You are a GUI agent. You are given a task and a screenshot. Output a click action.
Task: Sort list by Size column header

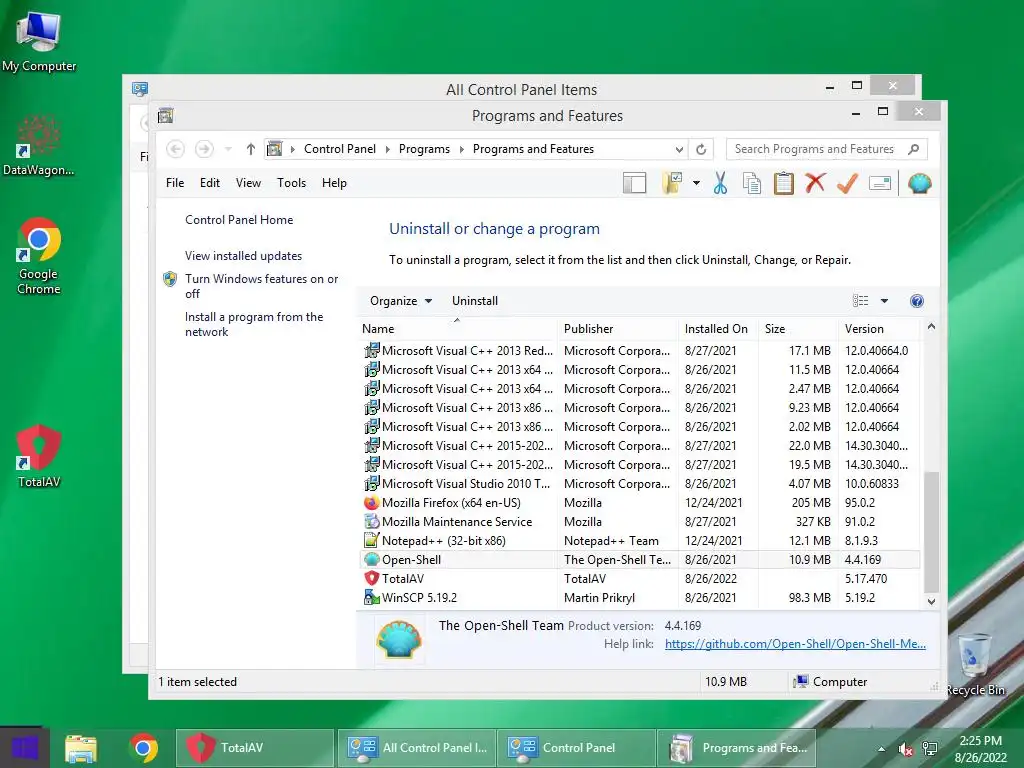[x=797, y=329]
